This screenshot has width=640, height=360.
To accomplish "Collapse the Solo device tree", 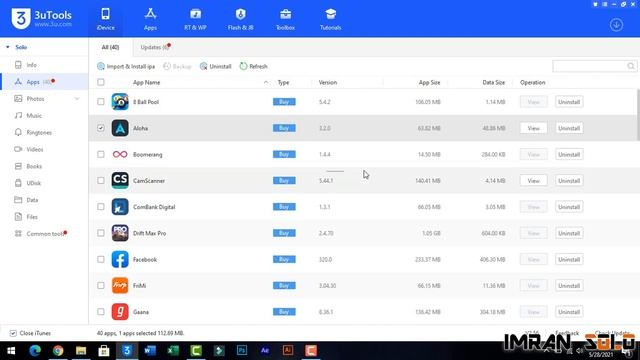I will [x=8, y=47].
